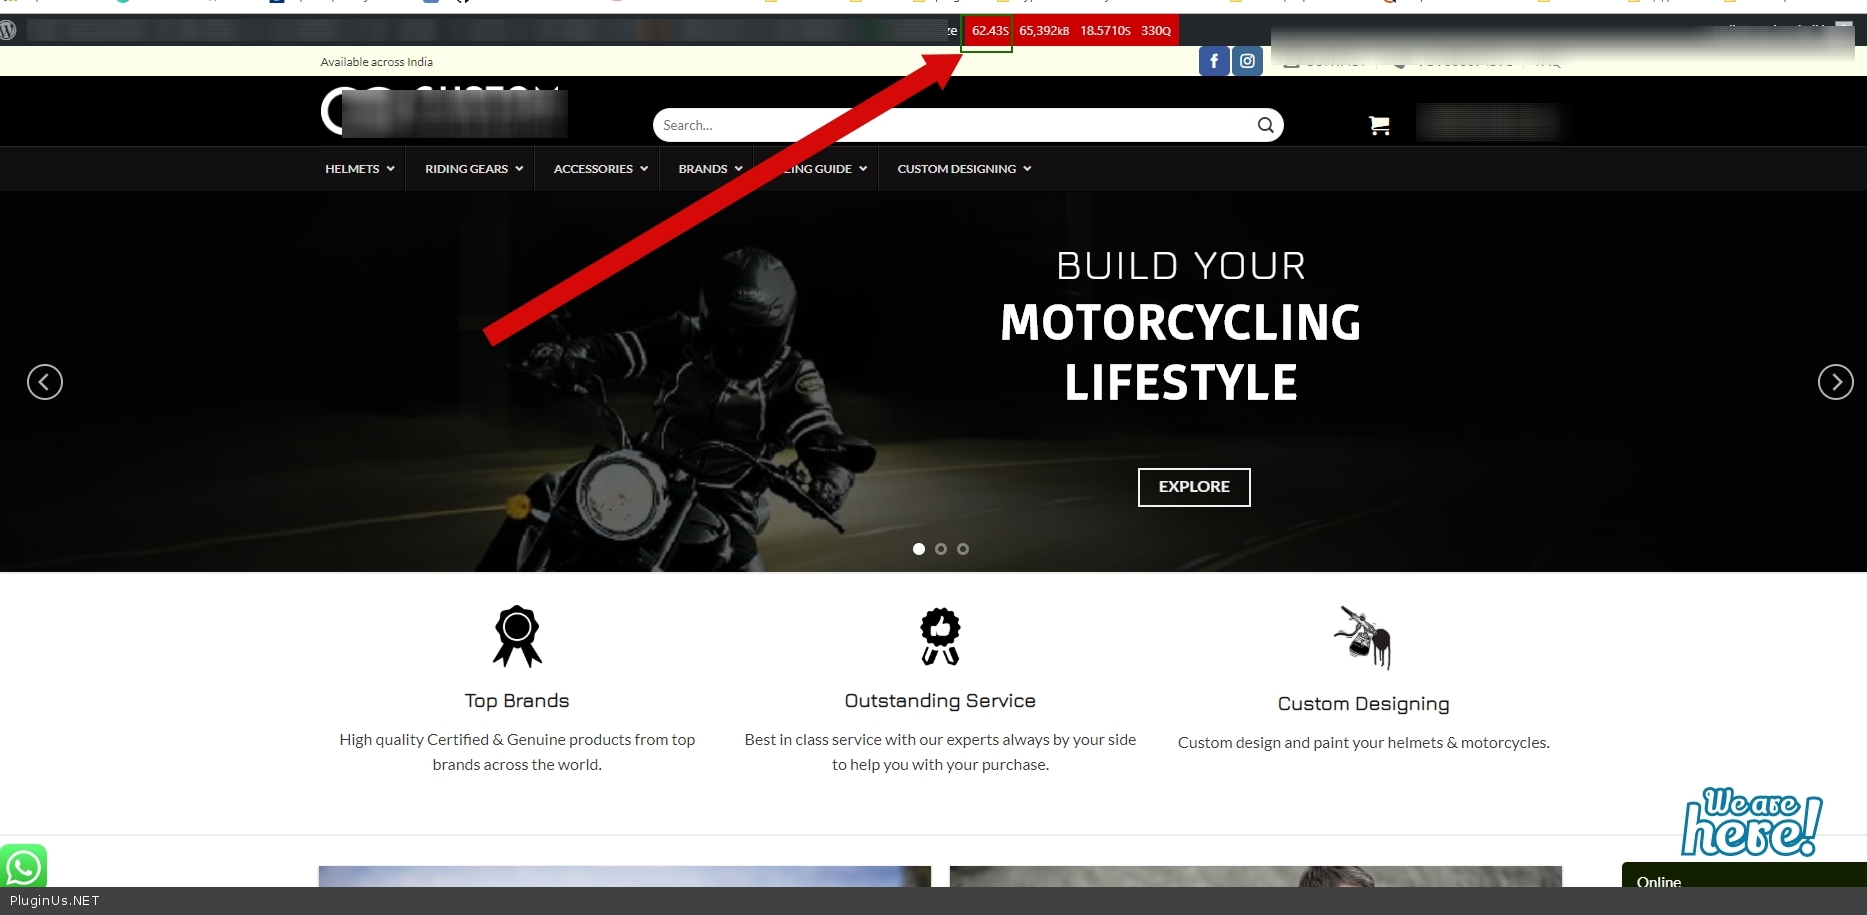Advance to next slide arrow
The height and width of the screenshot is (915, 1867).
pyautogui.click(x=1835, y=382)
